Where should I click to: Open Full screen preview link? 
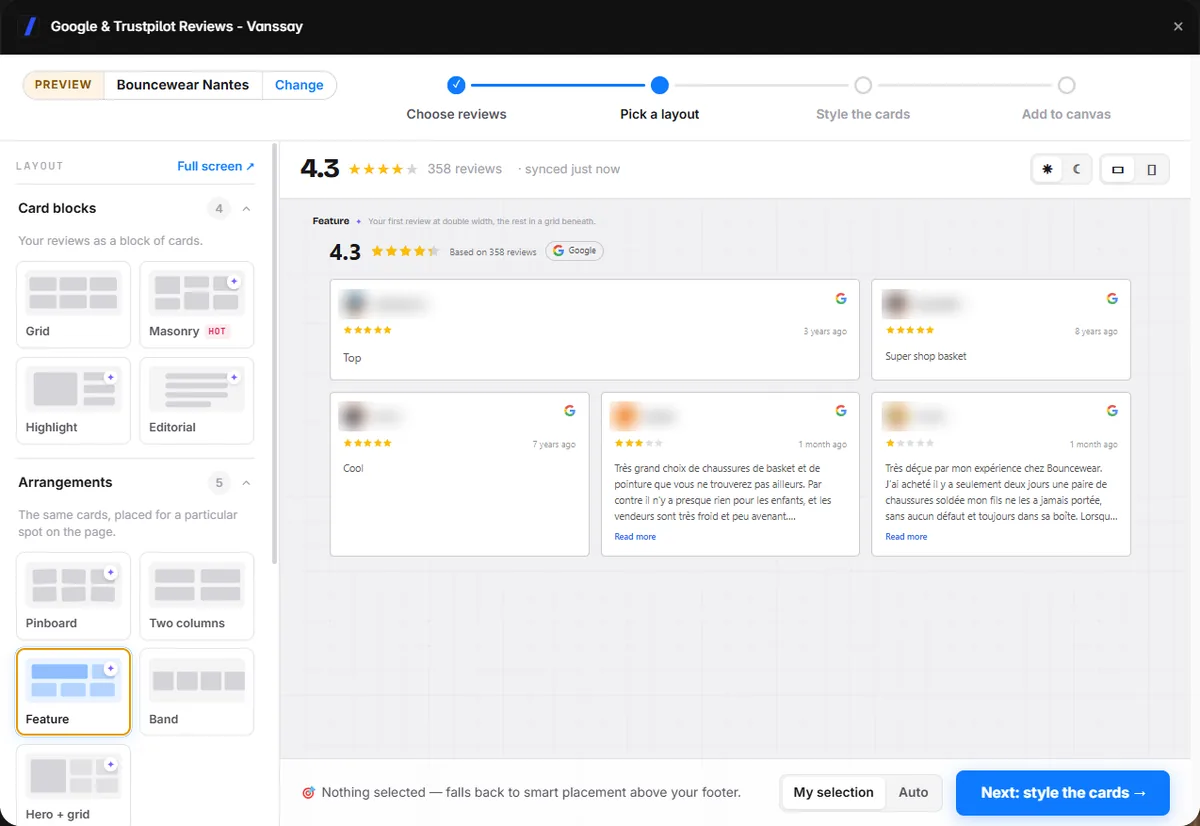(x=216, y=166)
